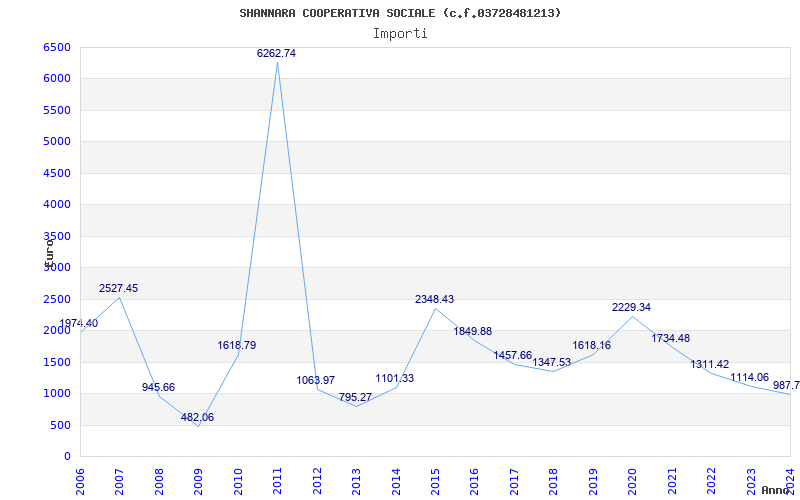Click the 1311.42 data label

click(x=710, y=365)
